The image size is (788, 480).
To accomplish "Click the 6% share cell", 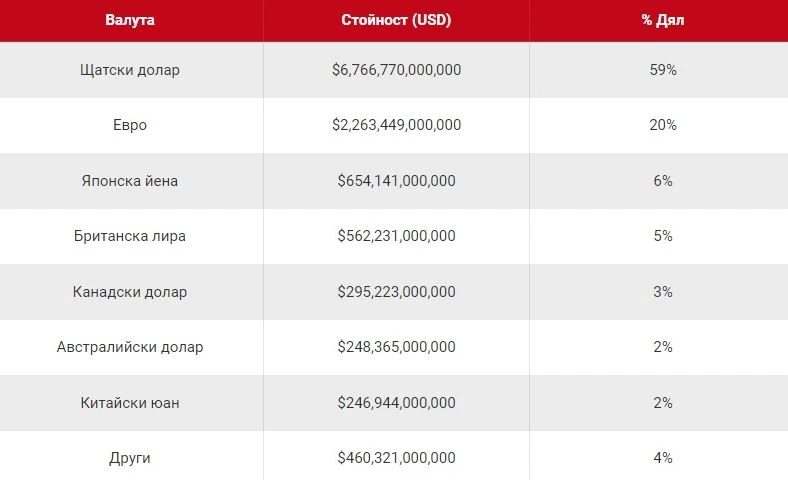I will pos(662,180).
